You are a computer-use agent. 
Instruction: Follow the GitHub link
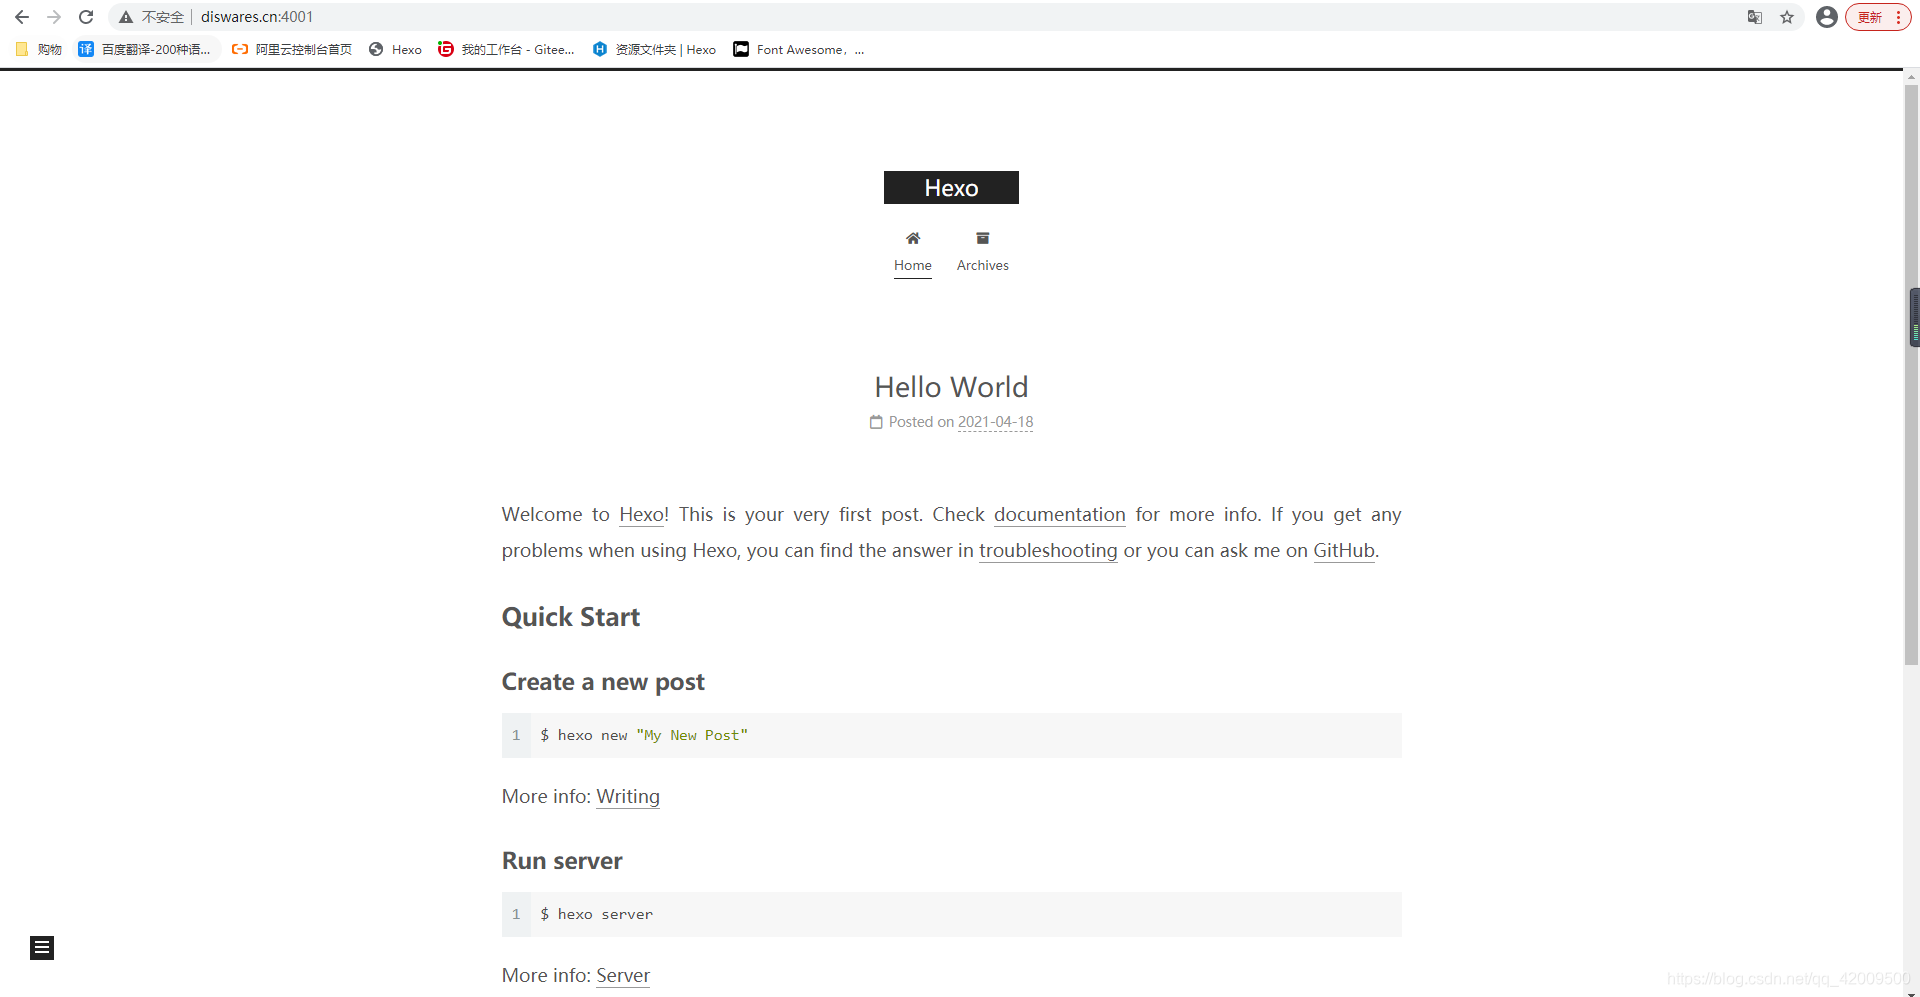[x=1344, y=550]
